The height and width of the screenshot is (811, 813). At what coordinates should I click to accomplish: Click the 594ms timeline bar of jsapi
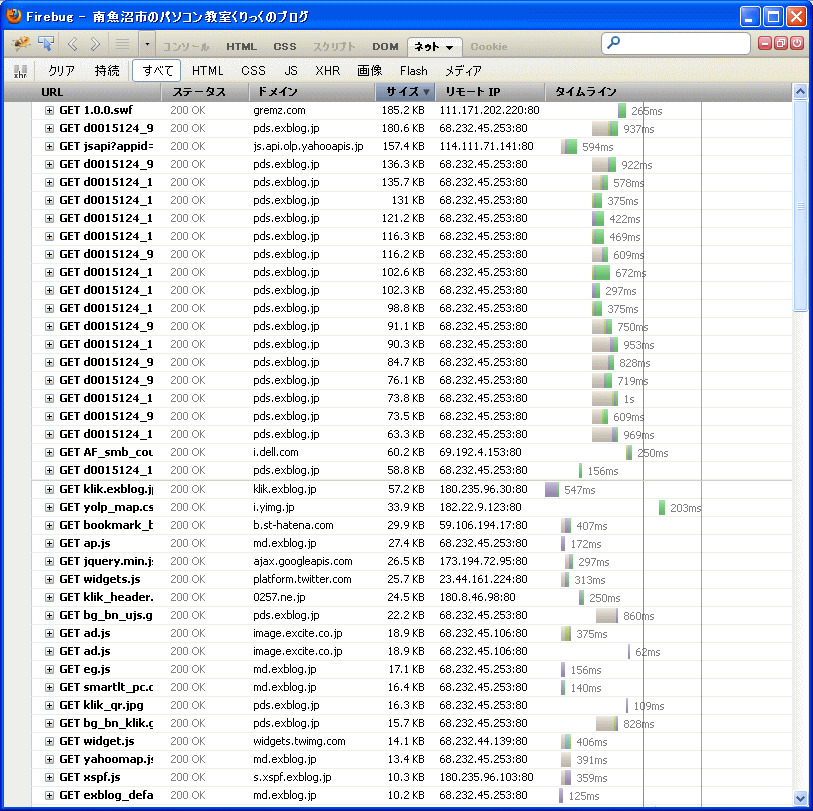[x=569, y=147]
